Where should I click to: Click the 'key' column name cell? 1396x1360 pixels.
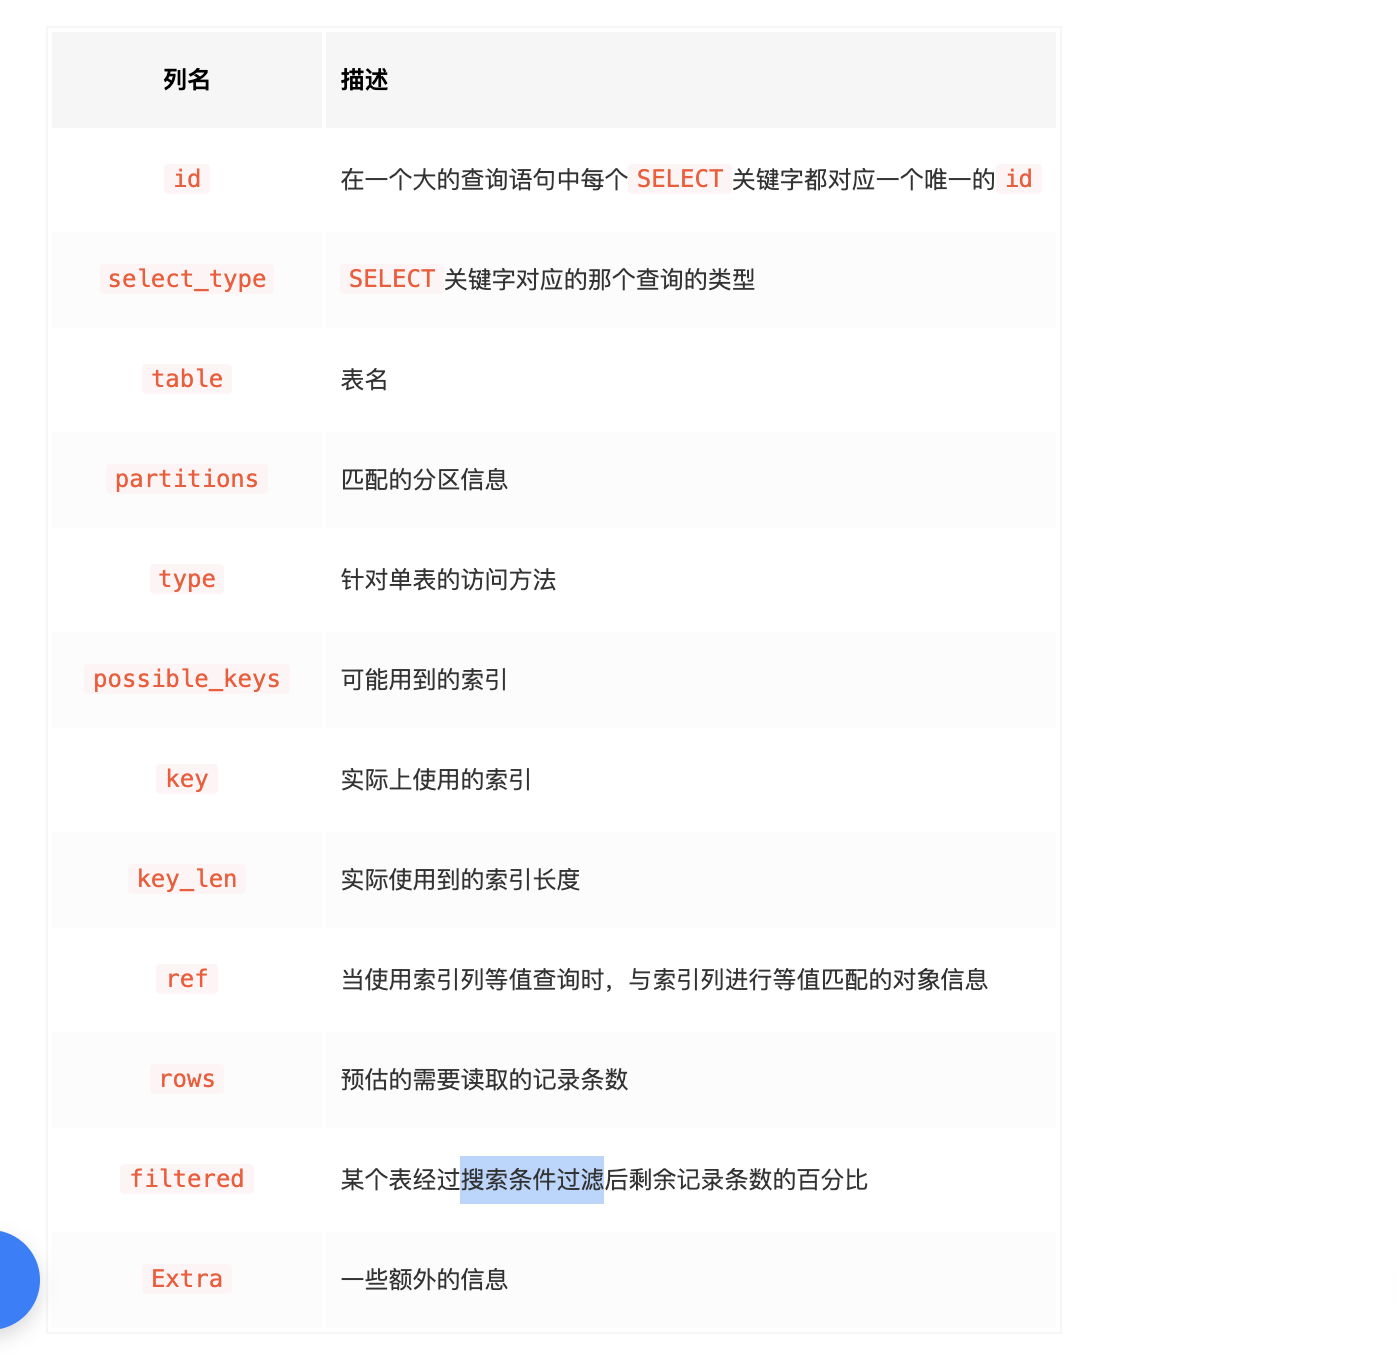pyautogui.click(x=187, y=779)
